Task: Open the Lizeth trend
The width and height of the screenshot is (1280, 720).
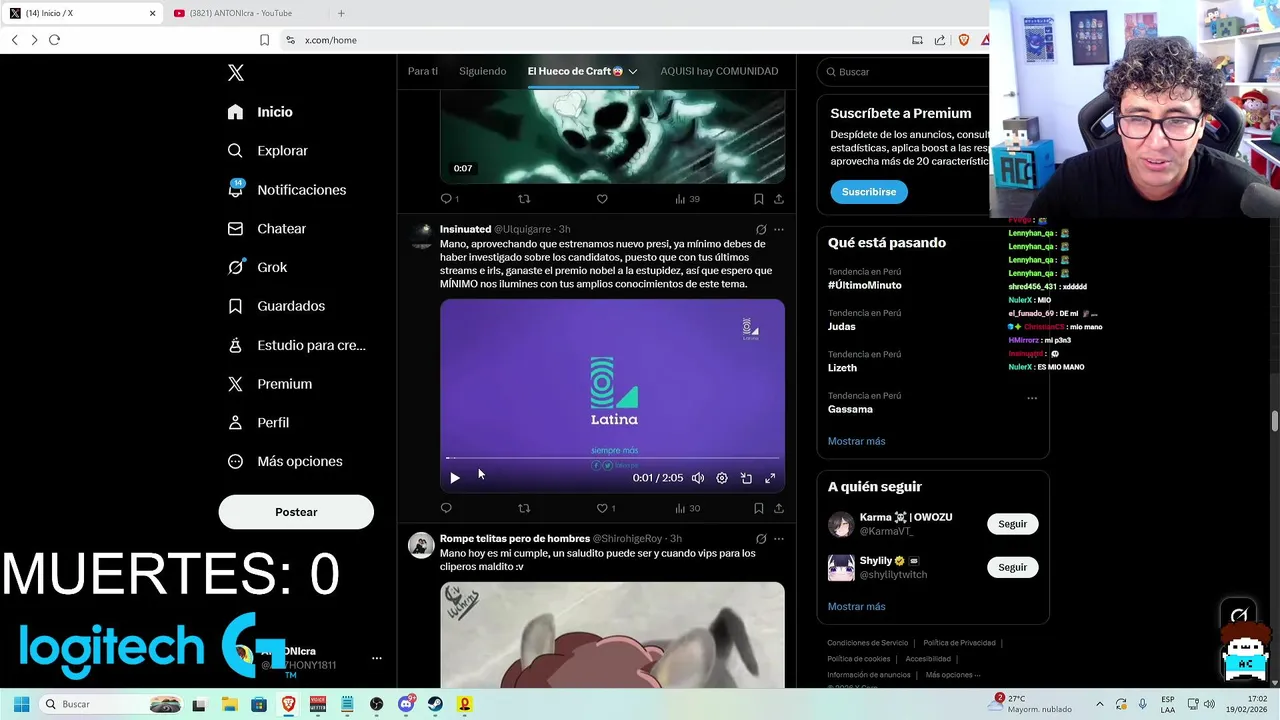Action: [842, 368]
